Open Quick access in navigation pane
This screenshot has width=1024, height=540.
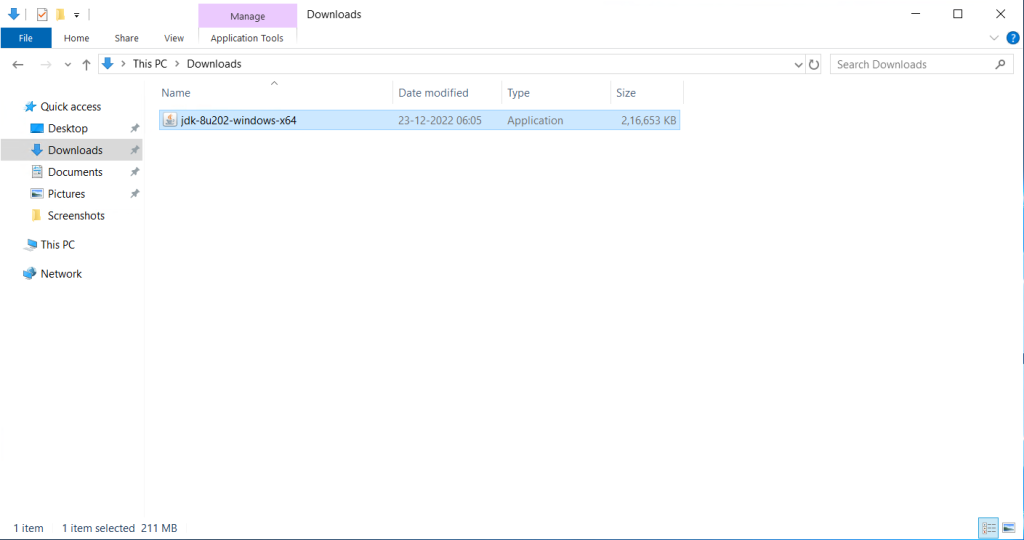pyautogui.click(x=71, y=106)
